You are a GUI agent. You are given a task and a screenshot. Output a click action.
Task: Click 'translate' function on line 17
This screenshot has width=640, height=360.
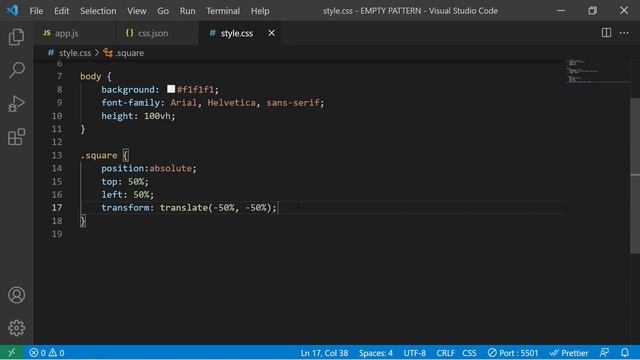pyautogui.click(x=184, y=207)
